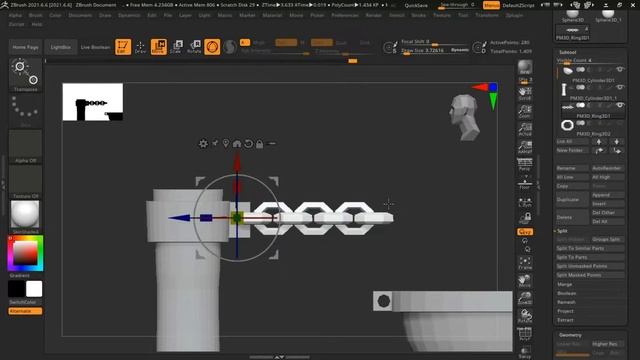
Task: Move subtool selection up arrow
Action: click(x=599, y=142)
